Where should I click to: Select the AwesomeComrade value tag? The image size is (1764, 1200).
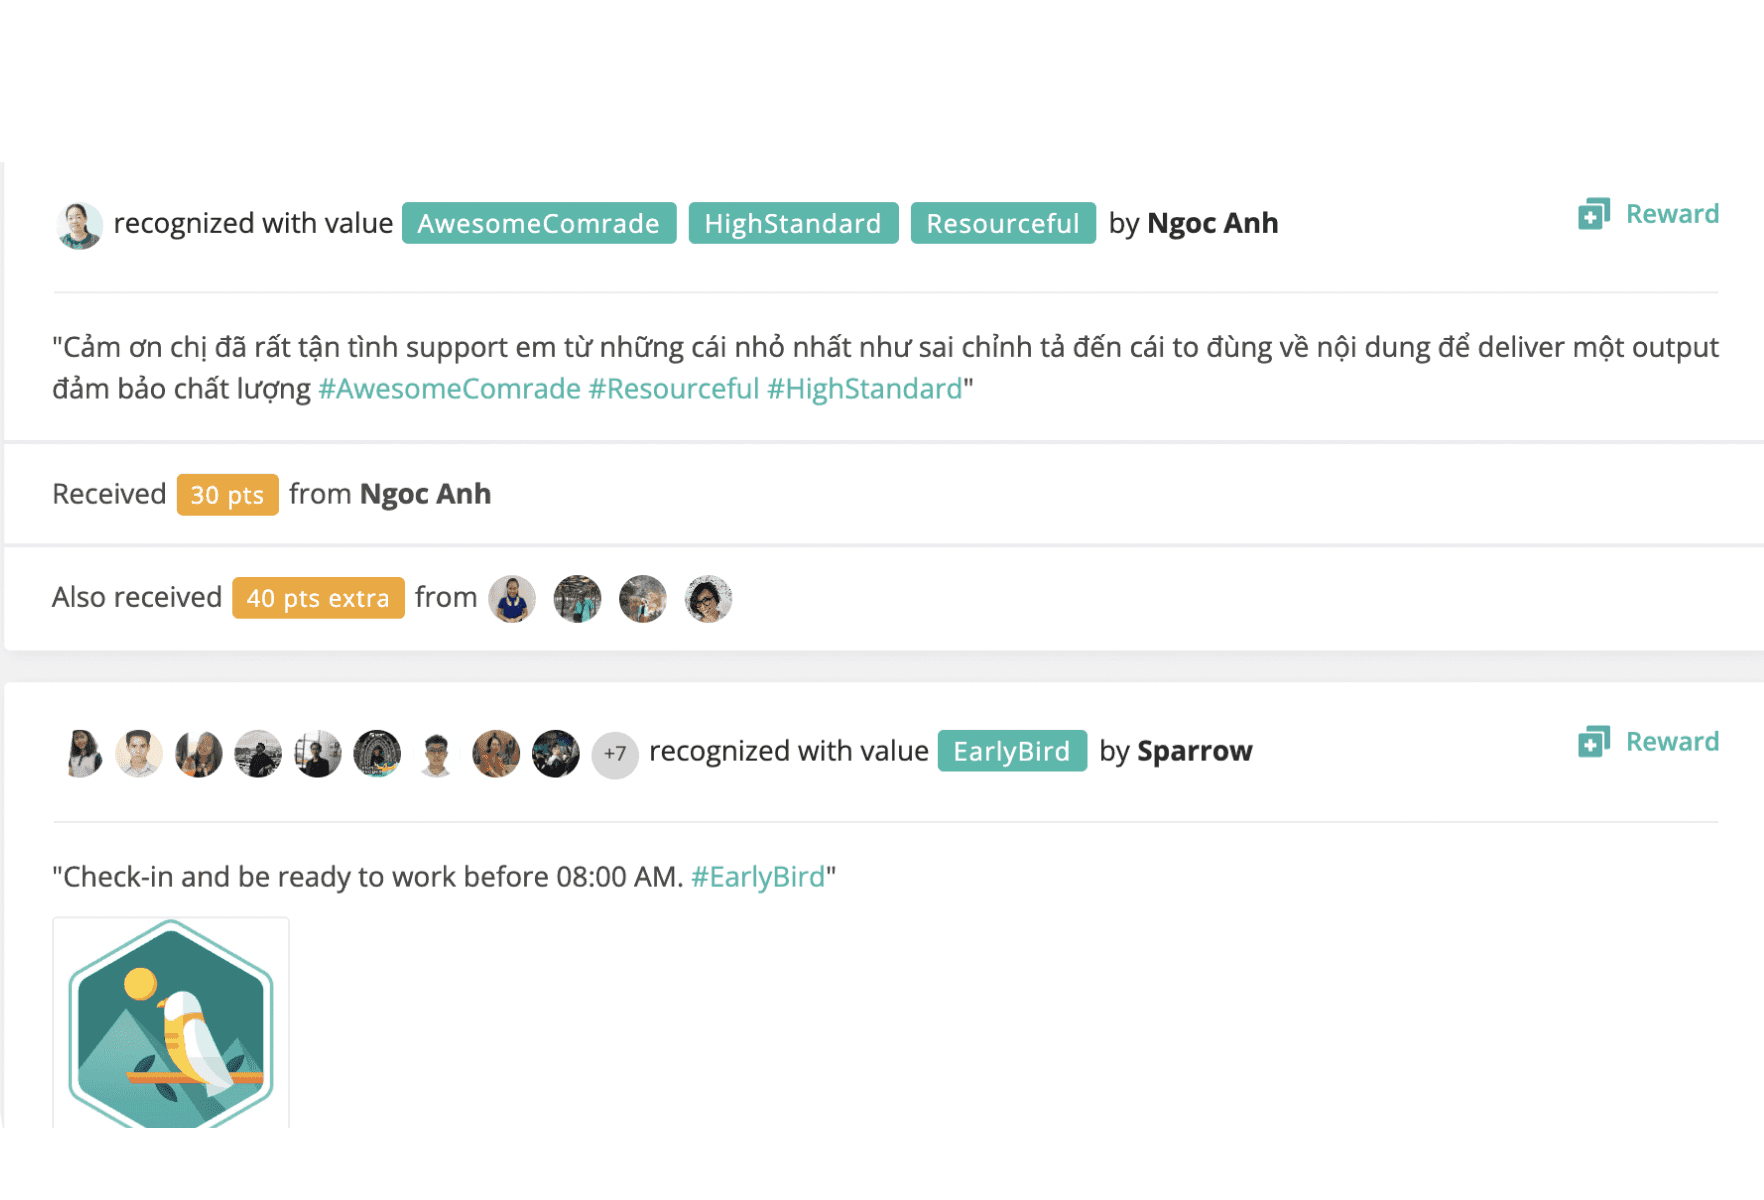coord(539,223)
